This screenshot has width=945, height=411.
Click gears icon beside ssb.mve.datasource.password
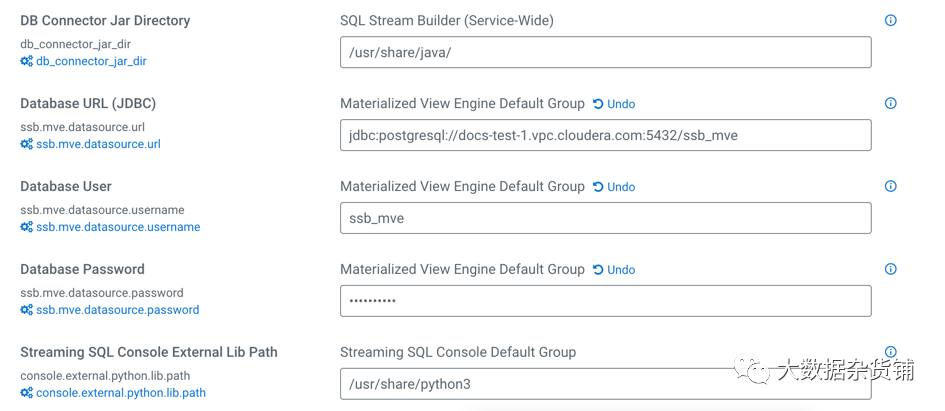pyautogui.click(x=27, y=310)
